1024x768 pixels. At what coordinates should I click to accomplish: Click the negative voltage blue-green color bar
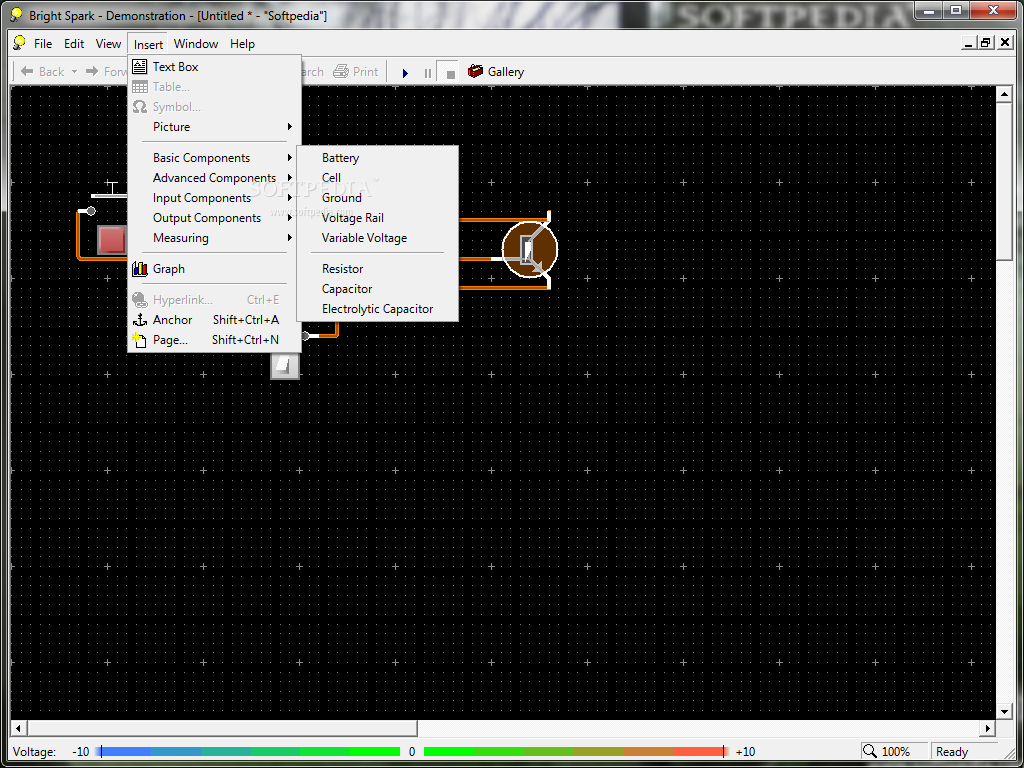click(x=250, y=752)
